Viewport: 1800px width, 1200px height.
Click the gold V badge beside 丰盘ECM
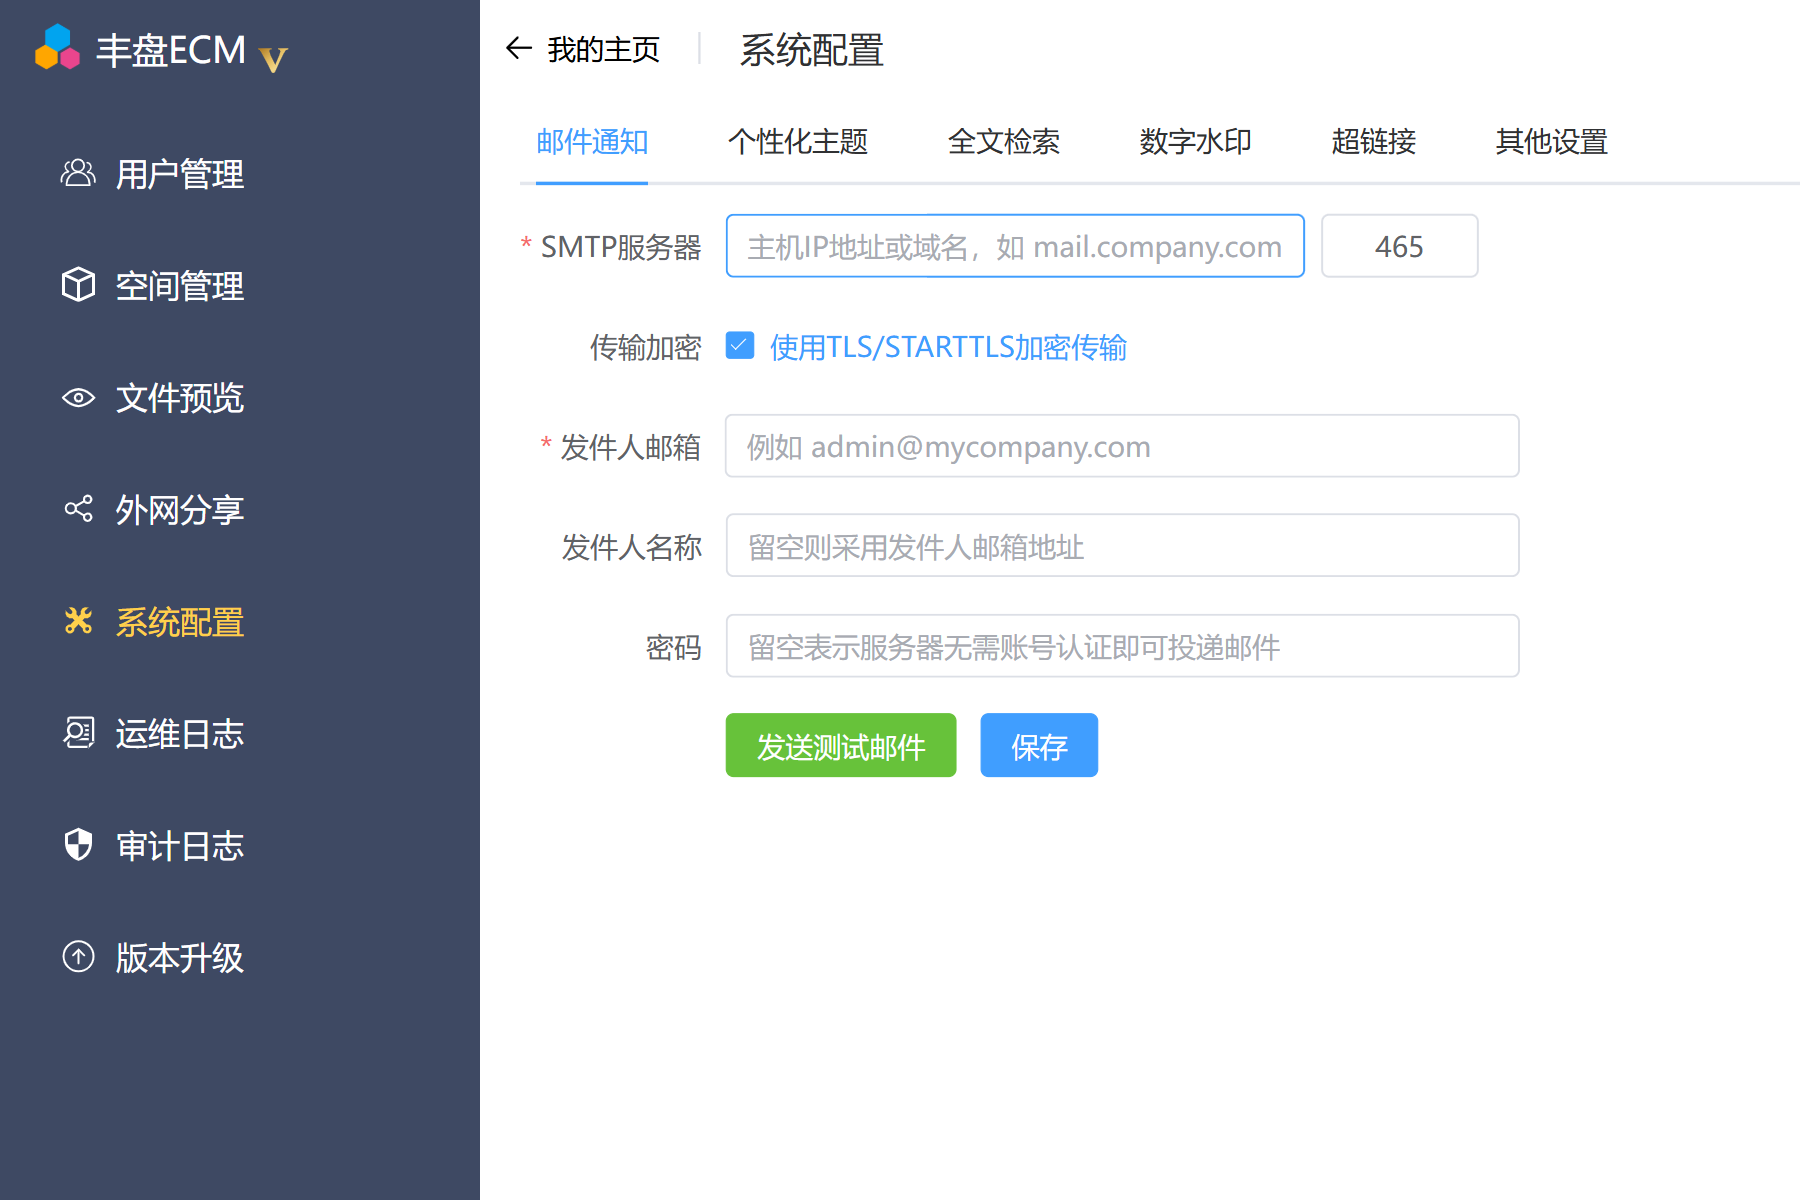tap(273, 60)
